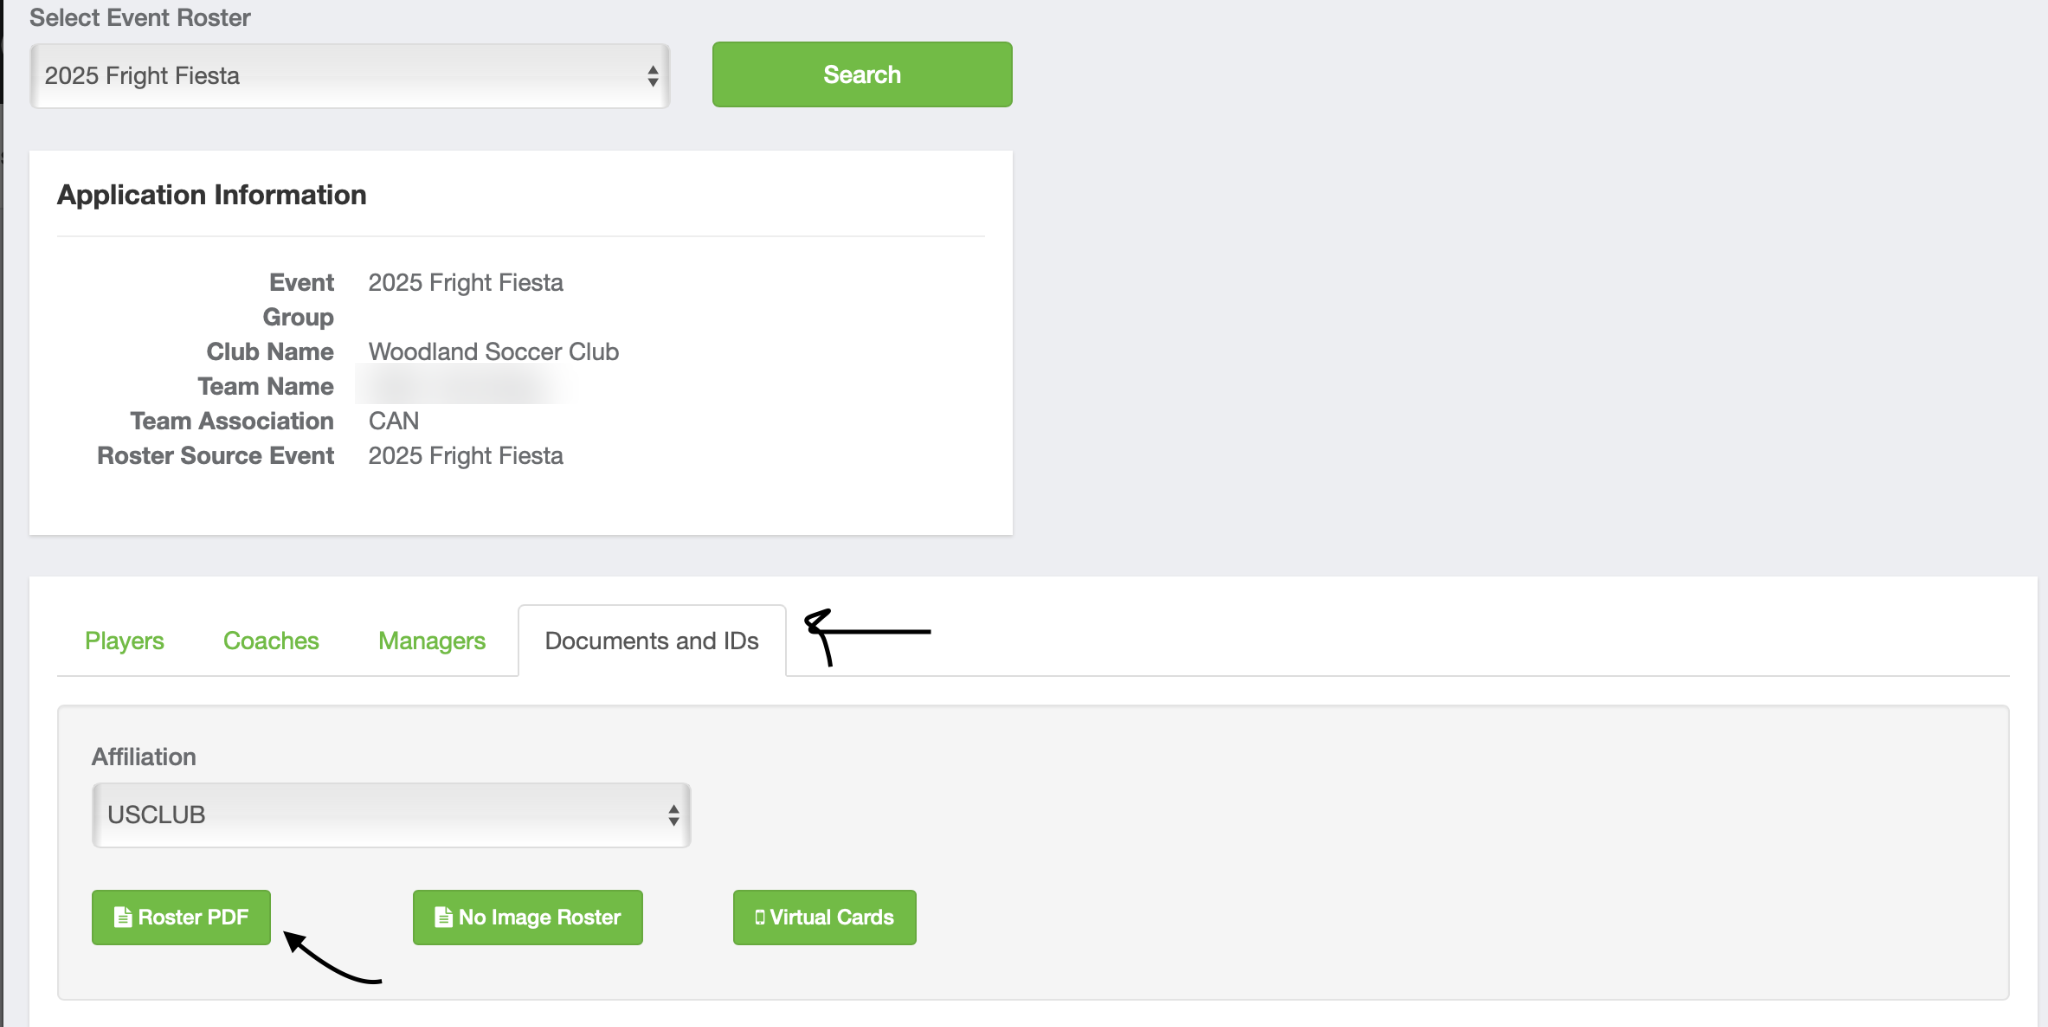
Task: Click the Roster Source Event label
Action: (x=216, y=456)
